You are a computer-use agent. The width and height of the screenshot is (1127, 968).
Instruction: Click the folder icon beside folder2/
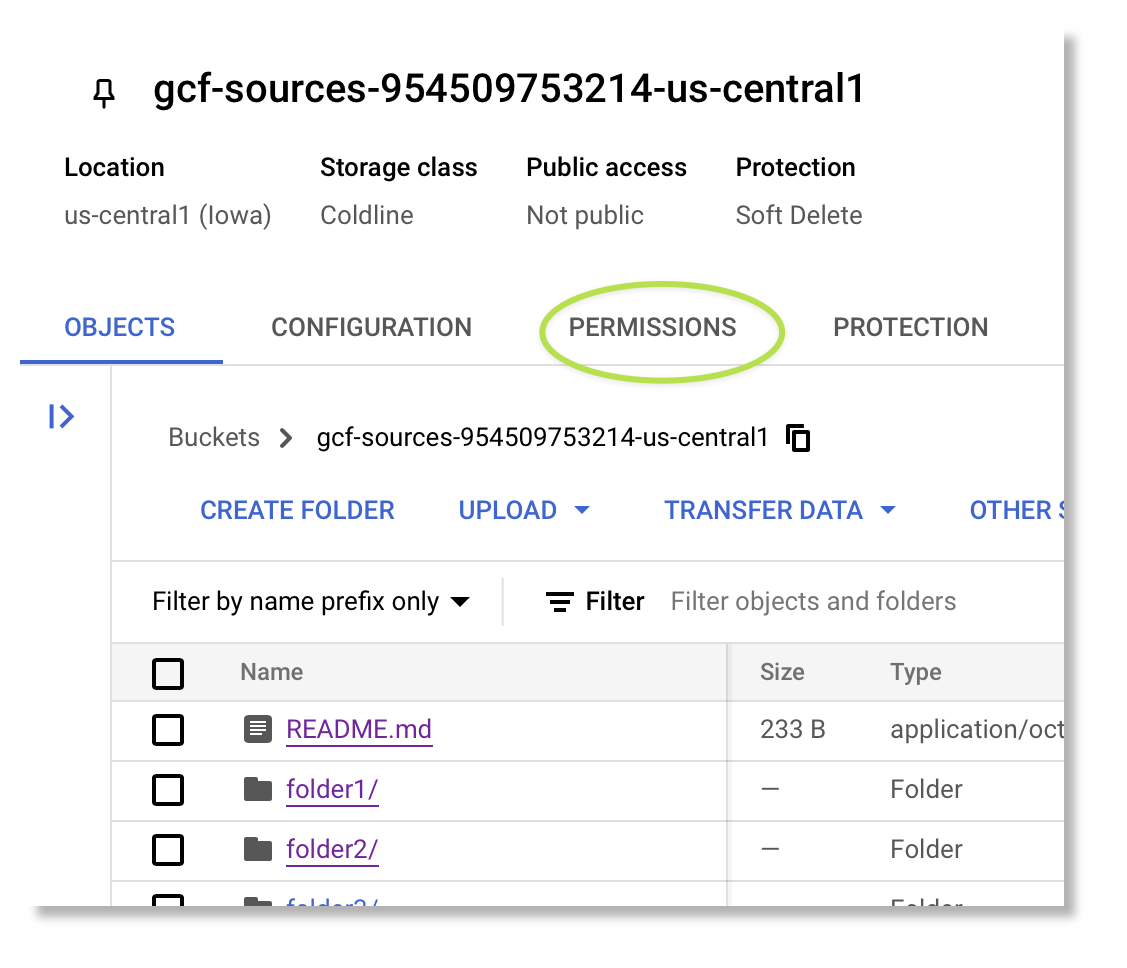(x=258, y=849)
